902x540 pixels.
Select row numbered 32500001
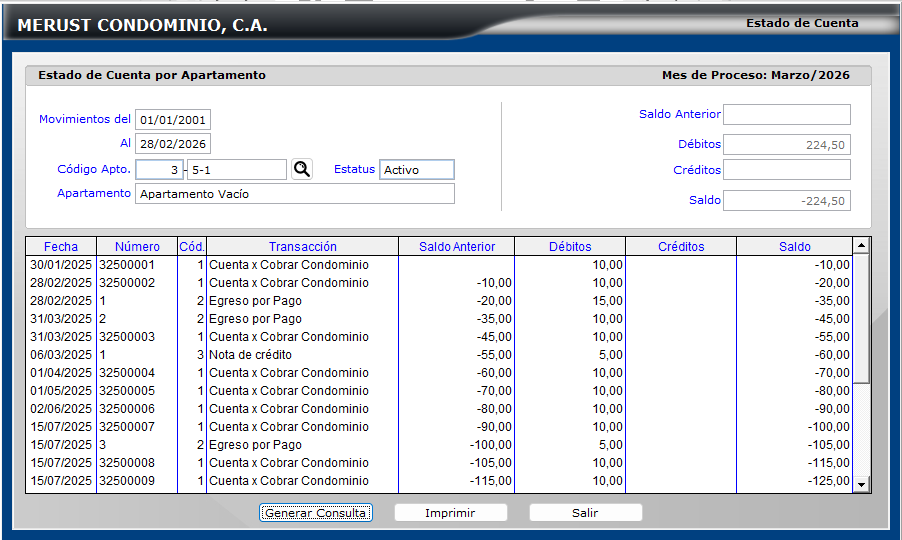136,265
